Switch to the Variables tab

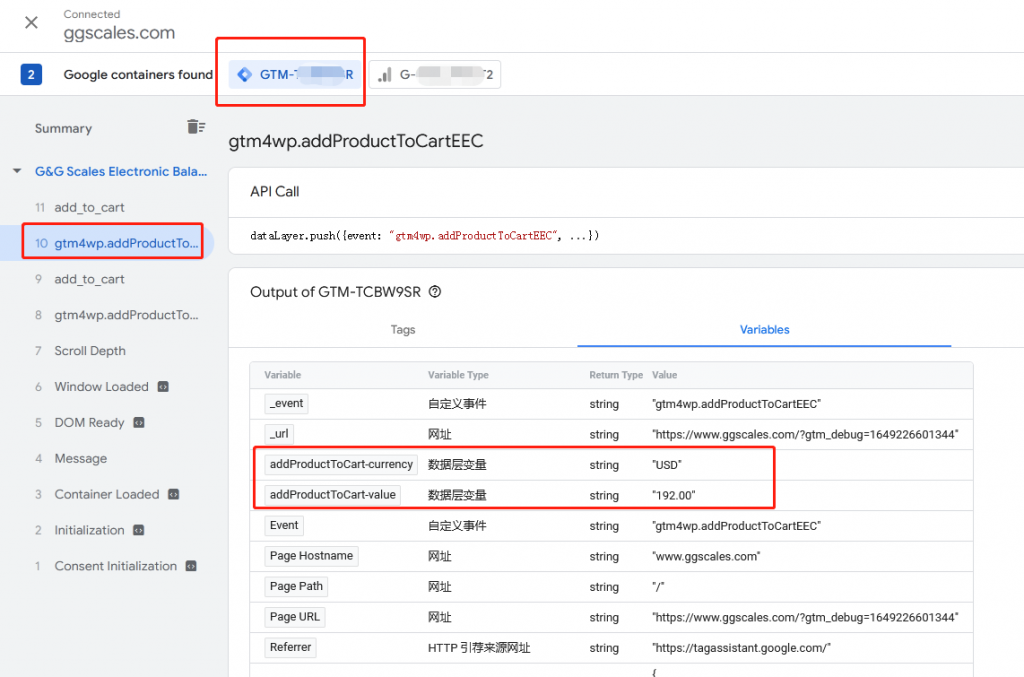coord(764,330)
